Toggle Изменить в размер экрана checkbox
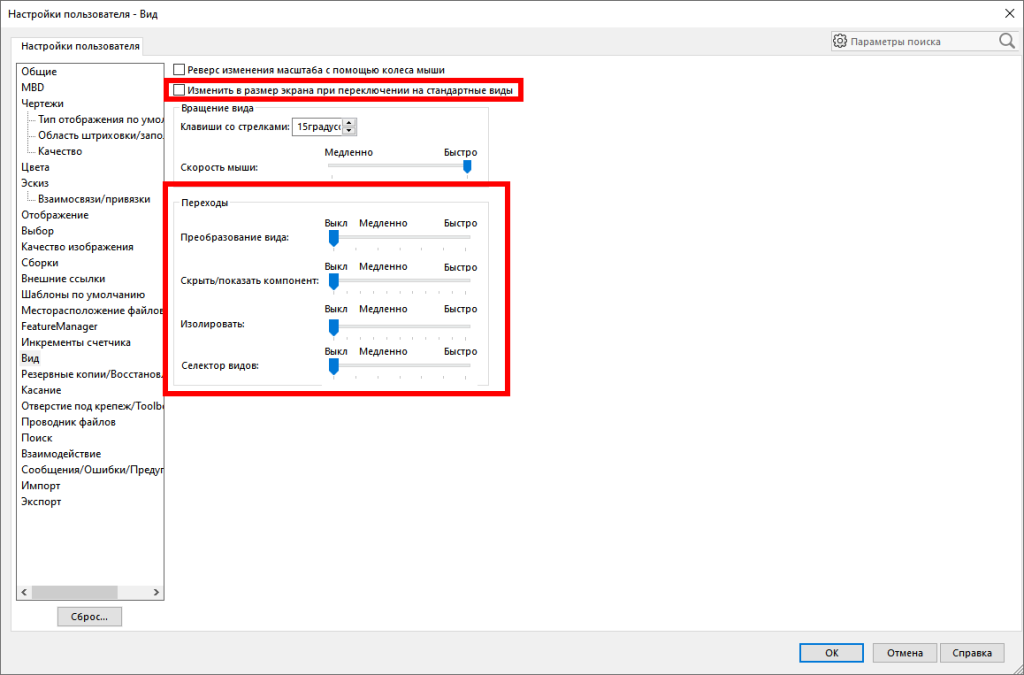Viewport: 1024px width, 675px height. pos(180,90)
